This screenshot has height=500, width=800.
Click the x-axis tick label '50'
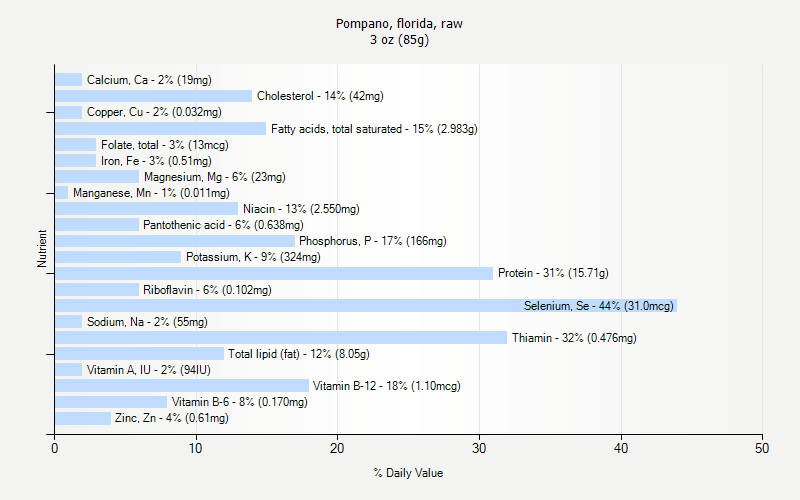762,448
